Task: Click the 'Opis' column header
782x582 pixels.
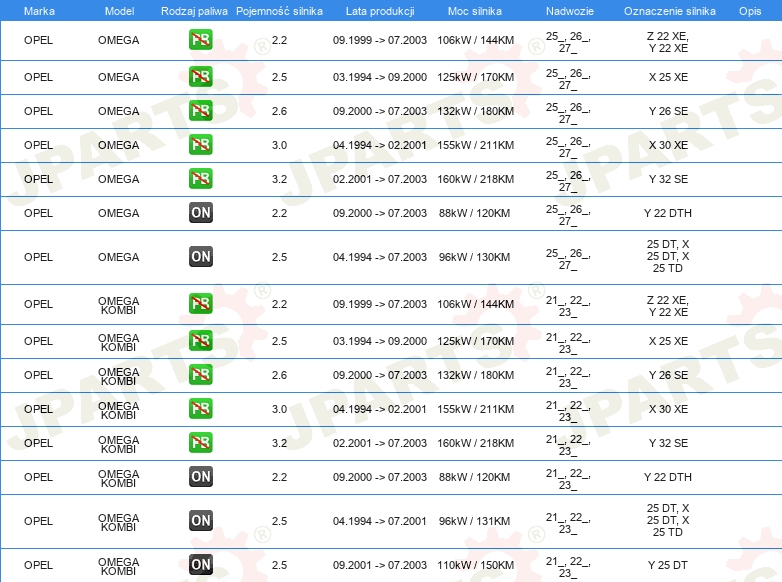Action: click(750, 11)
